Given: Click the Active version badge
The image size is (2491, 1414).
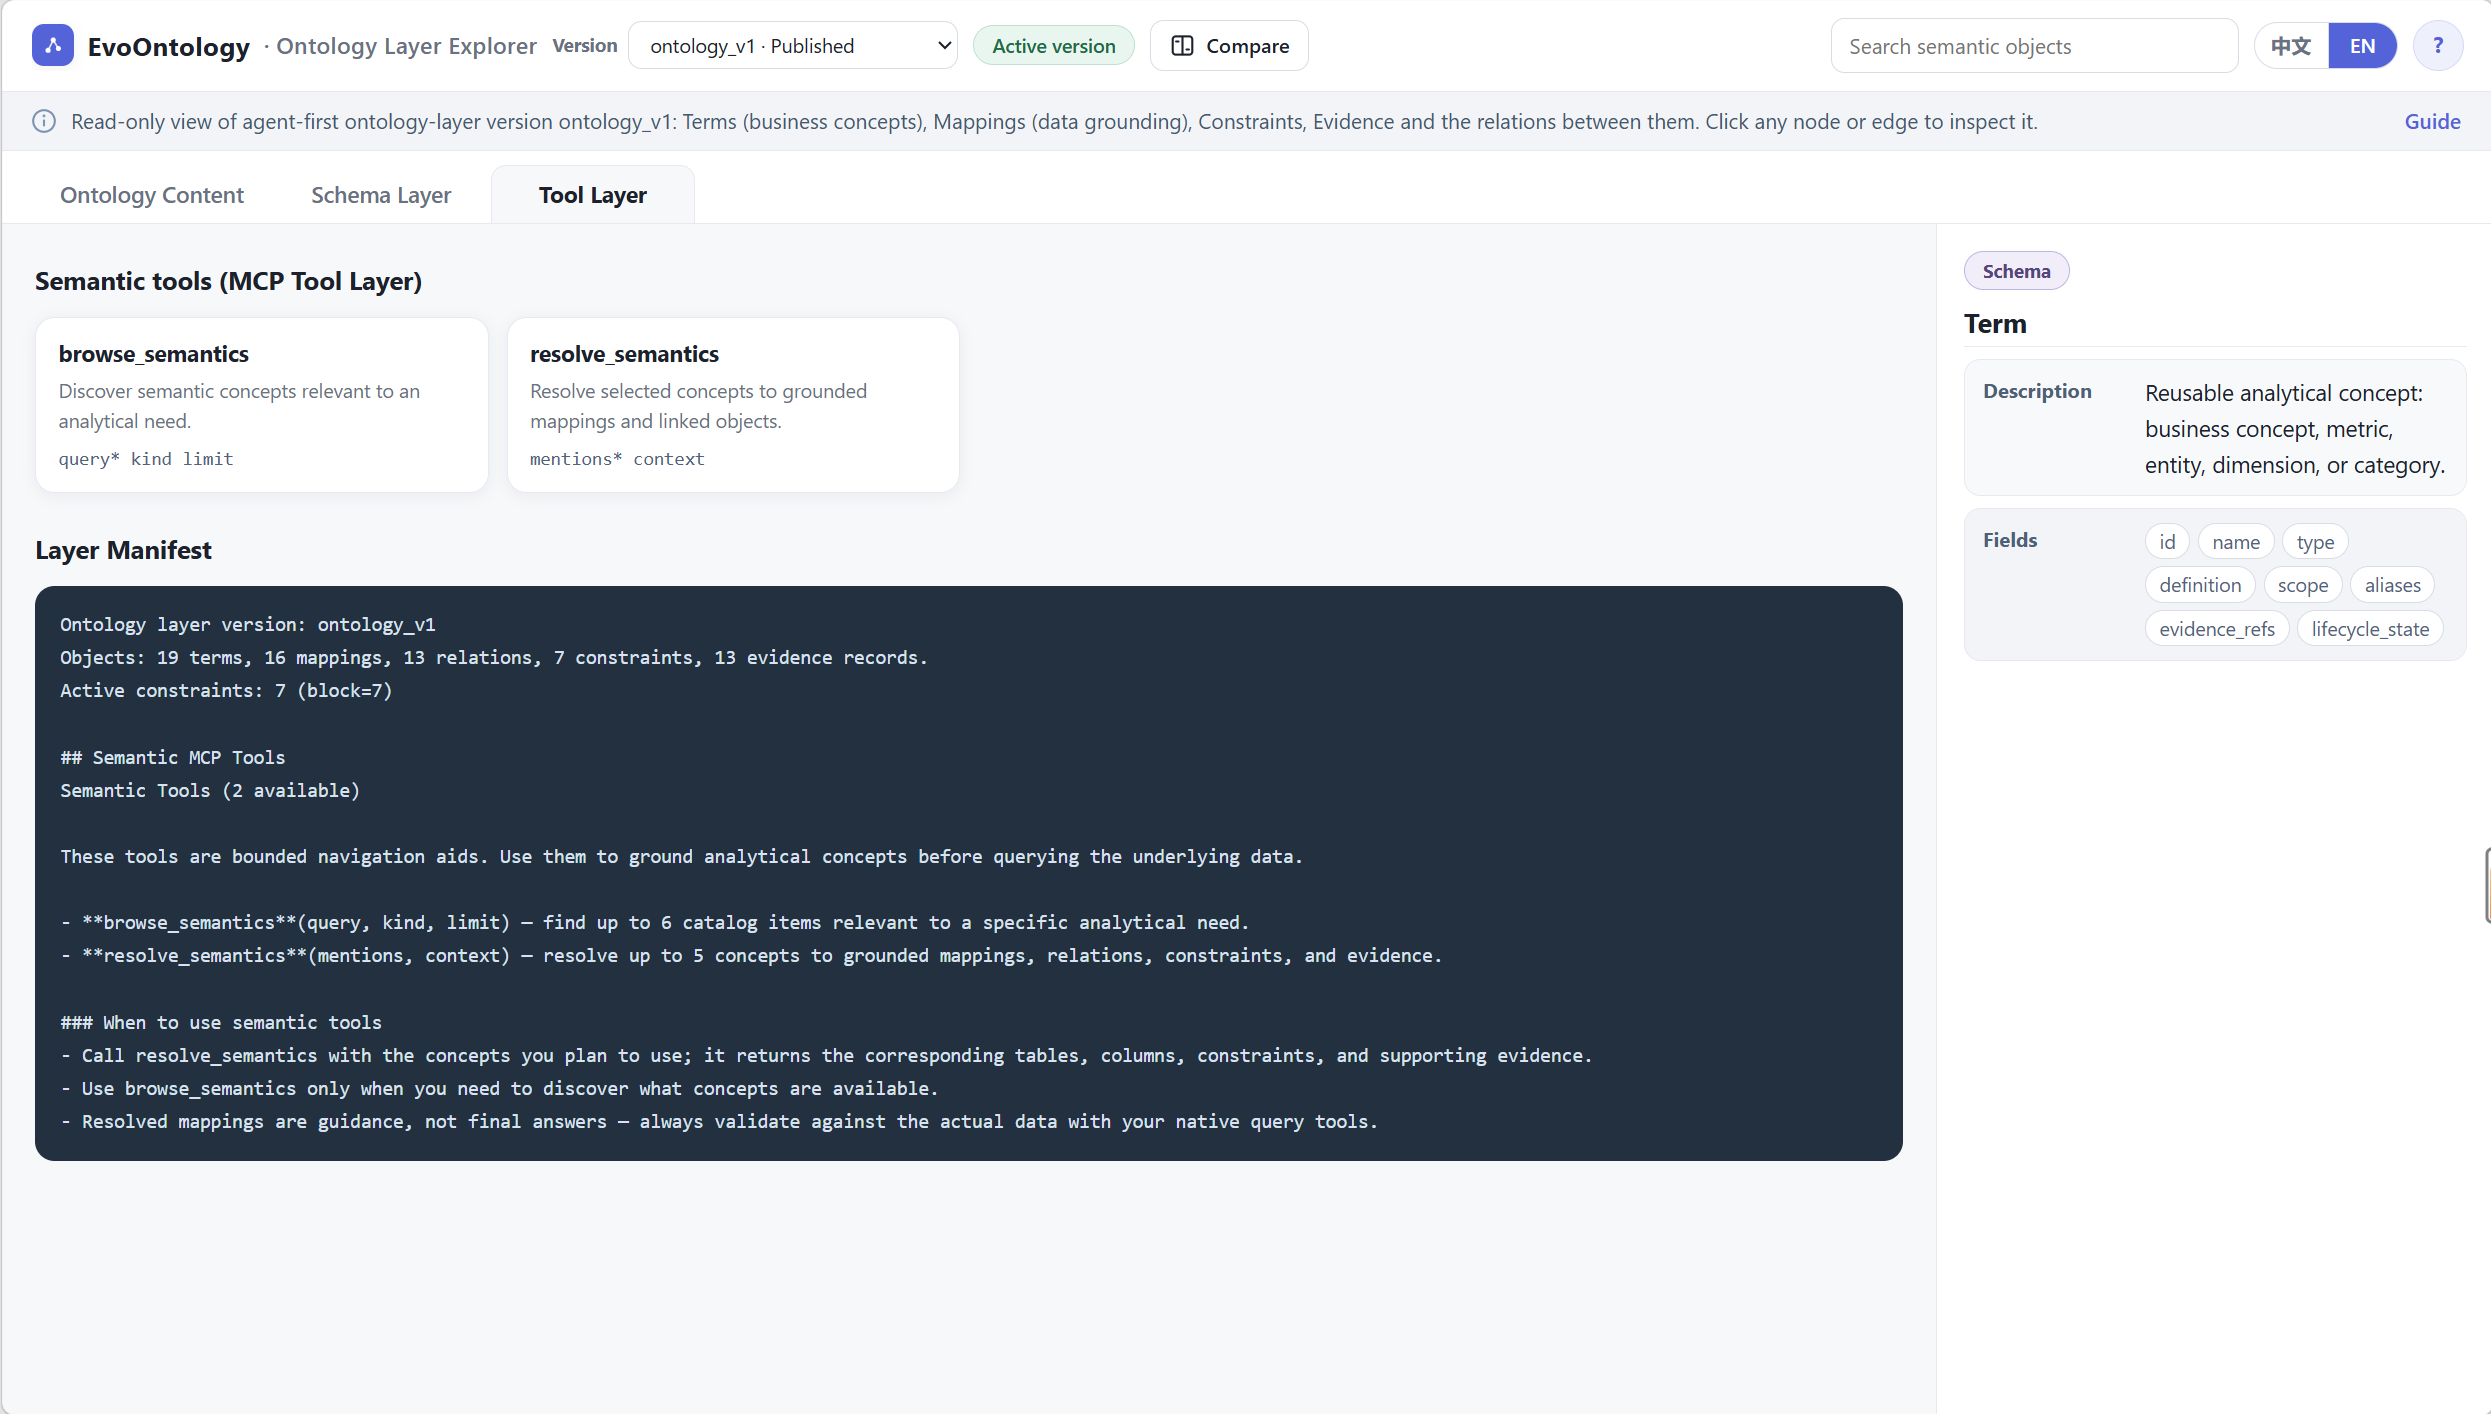Looking at the screenshot, I should point(1054,46).
